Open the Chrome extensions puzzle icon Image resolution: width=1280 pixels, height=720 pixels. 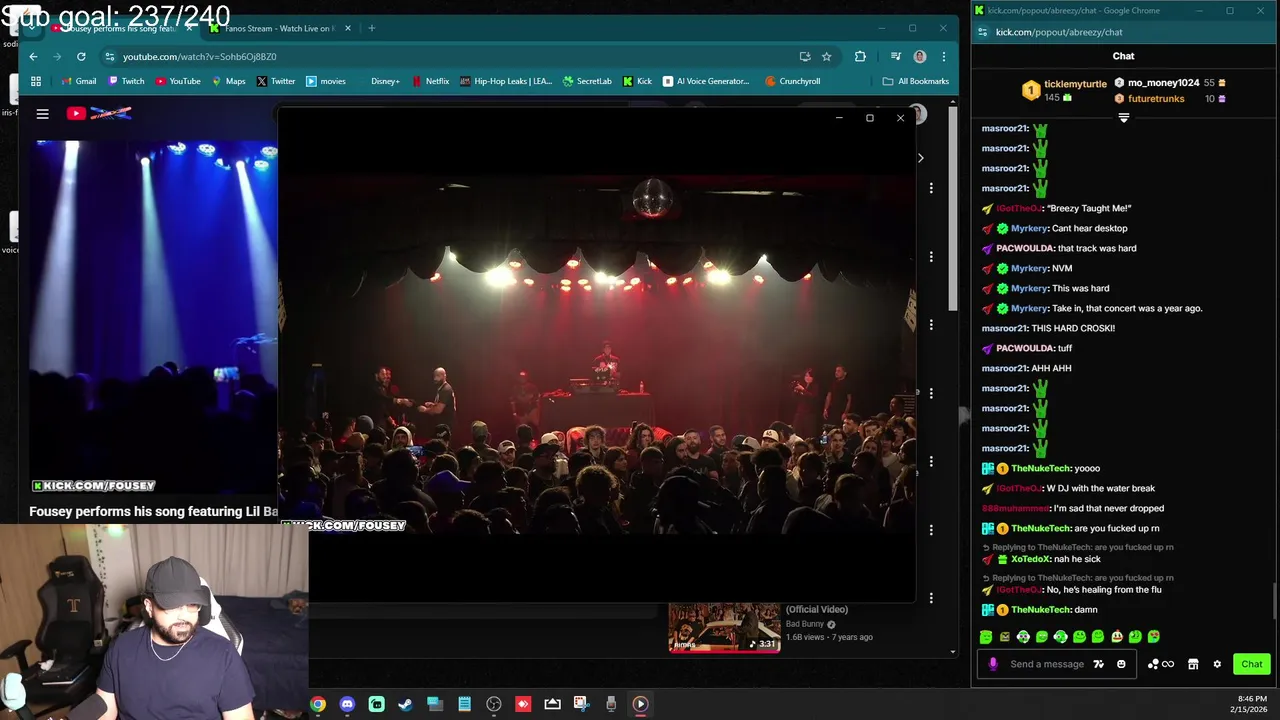pos(860,57)
